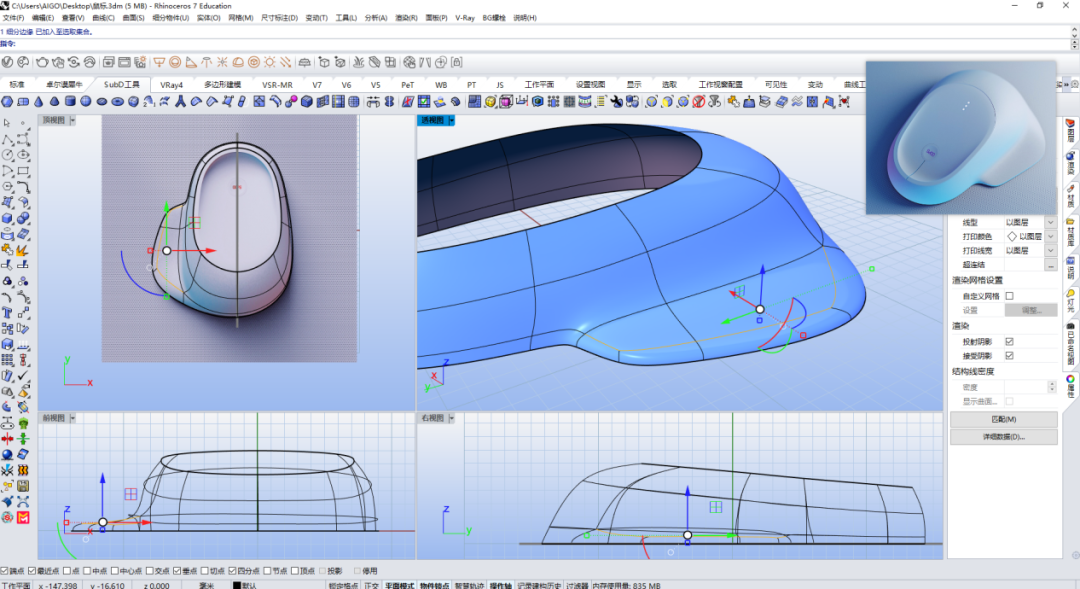Select the SubD cone primitive icon
1080x589 pixels.
[39, 101]
